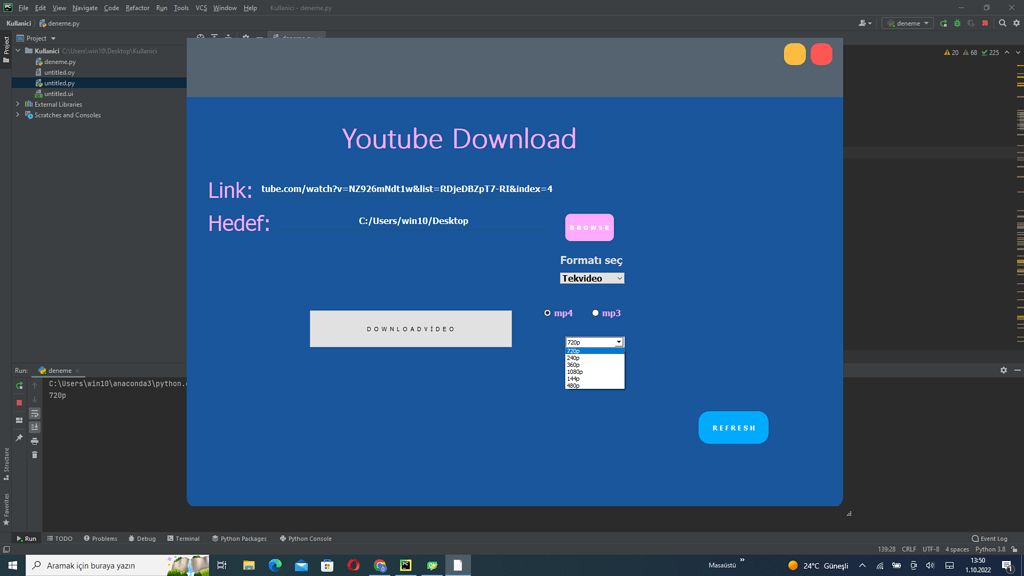Open the deneme run configuration dropdown
The image size is (1024, 576).
[907, 22]
